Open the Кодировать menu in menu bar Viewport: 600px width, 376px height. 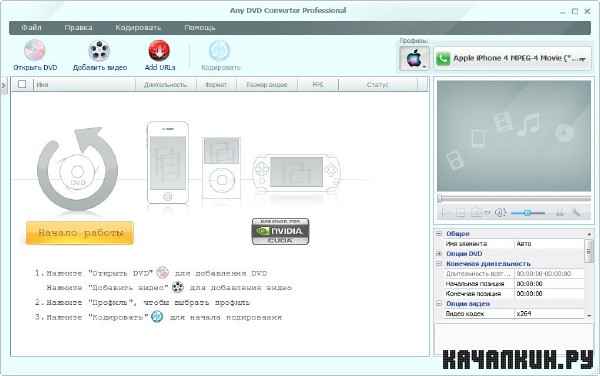(138, 28)
